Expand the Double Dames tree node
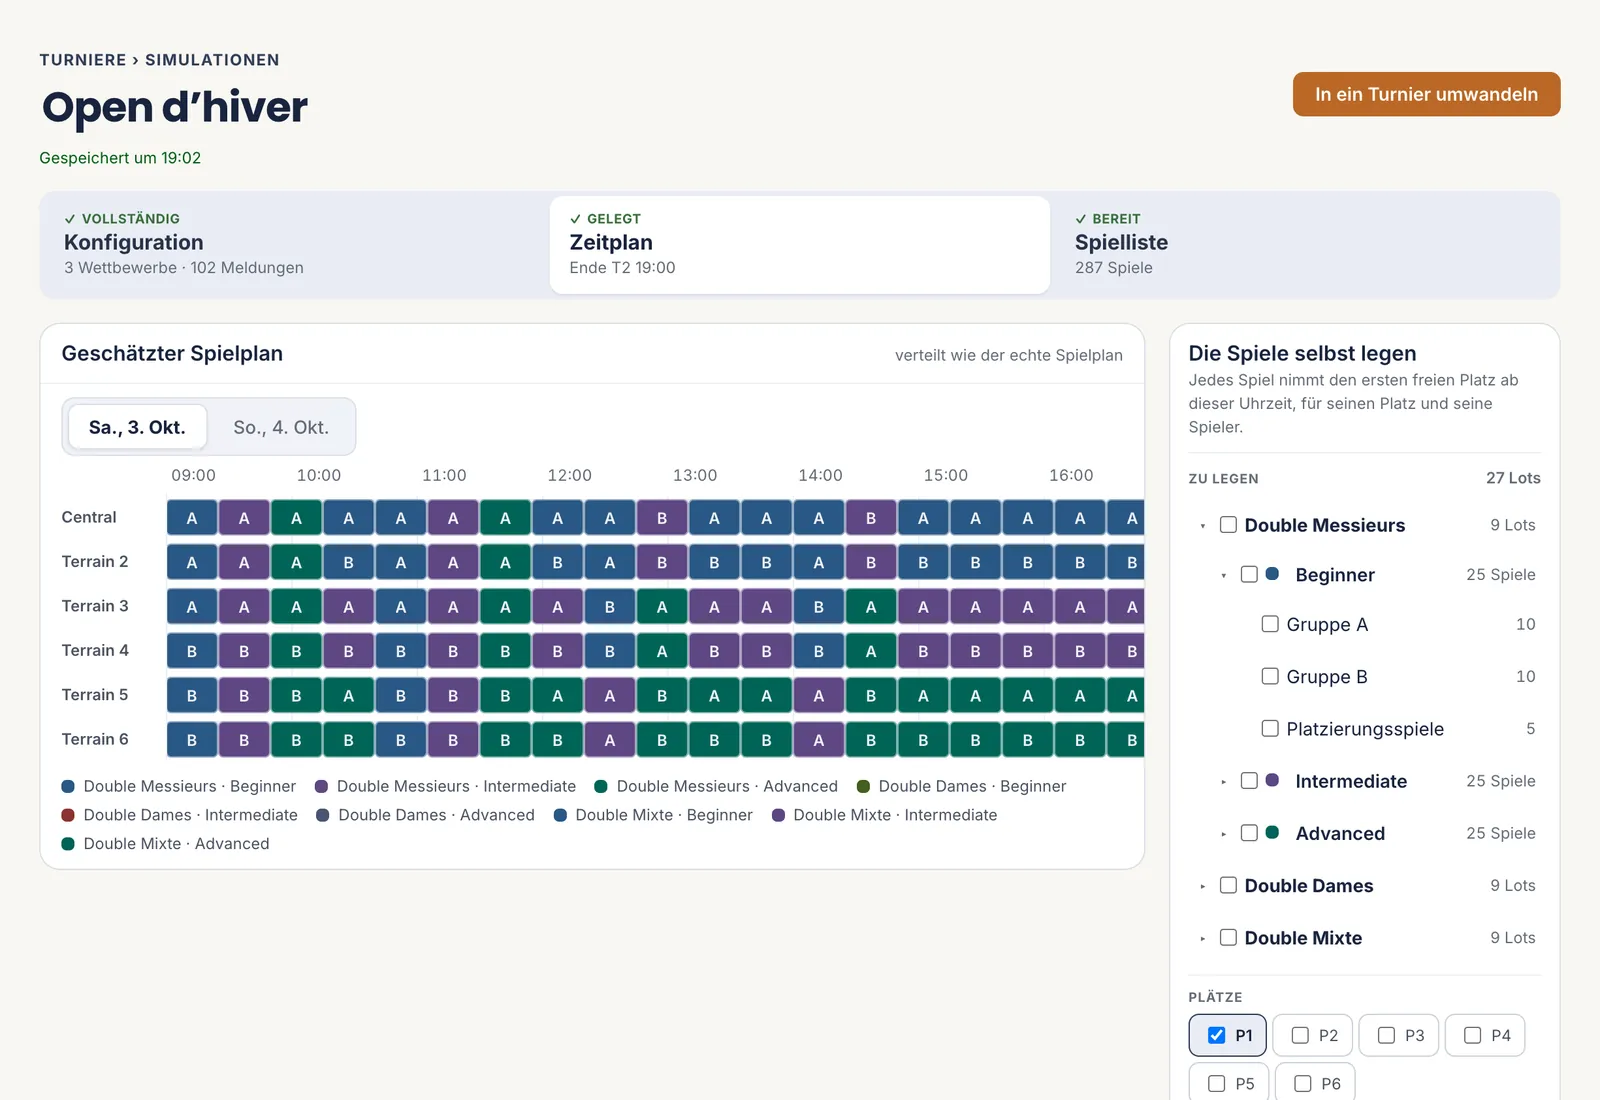This screenshot has width=1600, height=1100. pyautogui.click(x=1203, y=886)
